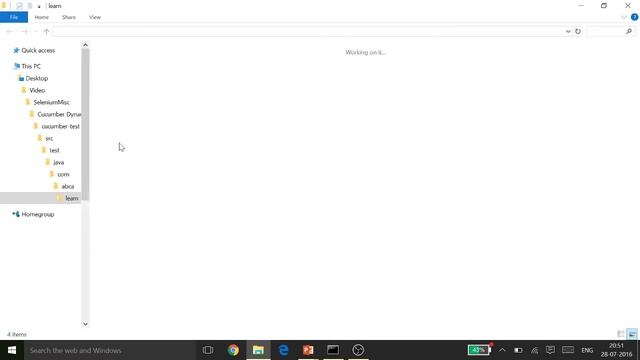Screen dimensions: 640x360
Task: Open Action Center notifications icon
Action: tap(550, 350)
